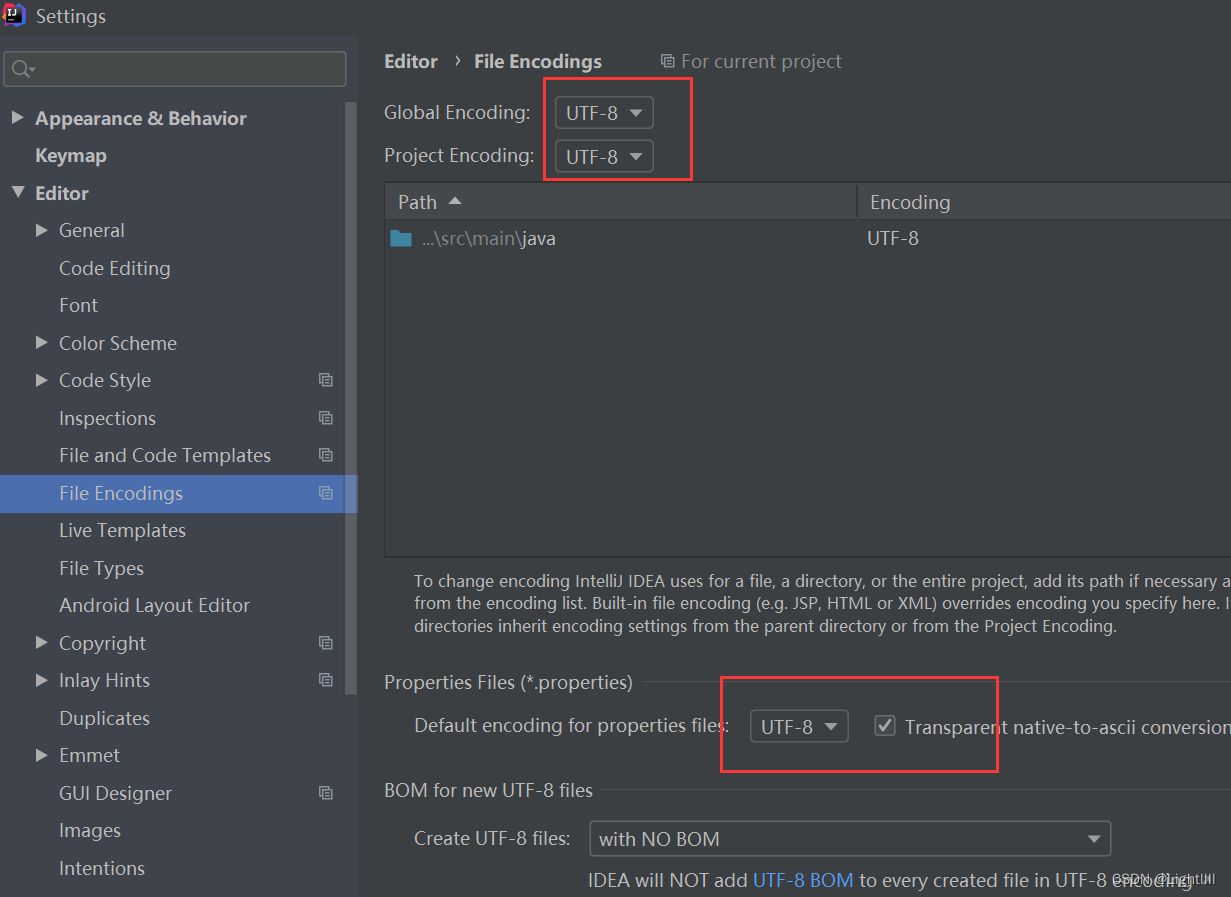Open the Project Encoding dropdown
The height and width of the screenshot is (897, 1231).
[x=604, y=156]
